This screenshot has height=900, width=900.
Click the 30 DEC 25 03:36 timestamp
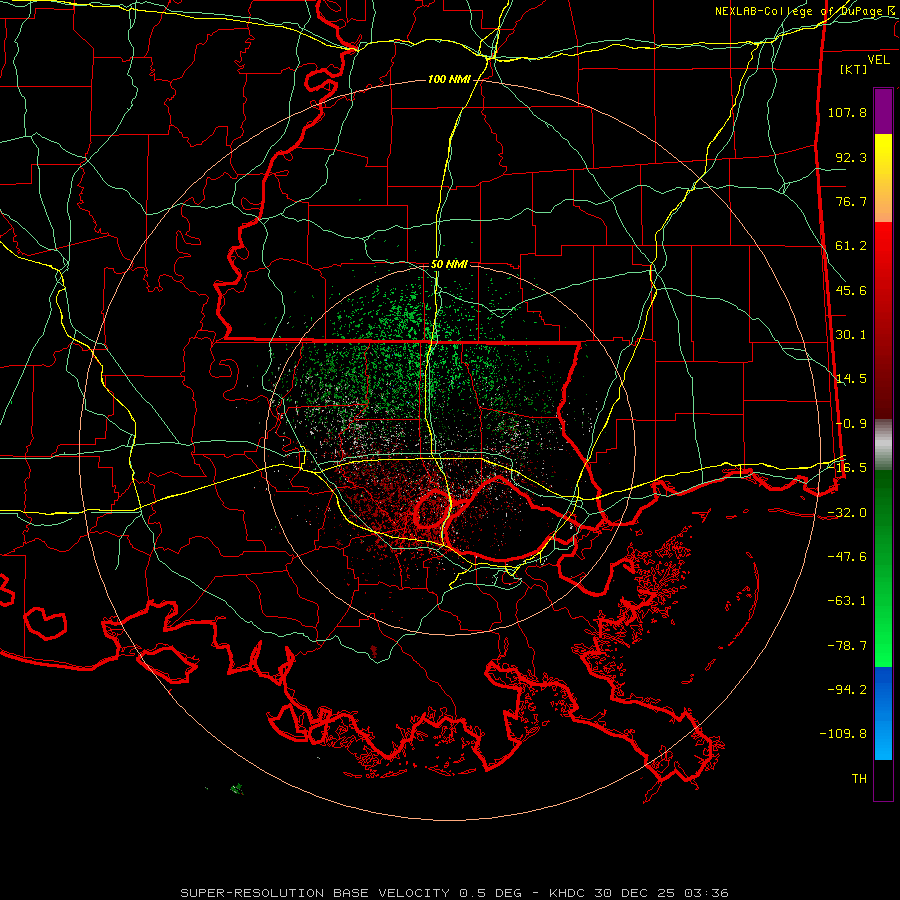659,893
